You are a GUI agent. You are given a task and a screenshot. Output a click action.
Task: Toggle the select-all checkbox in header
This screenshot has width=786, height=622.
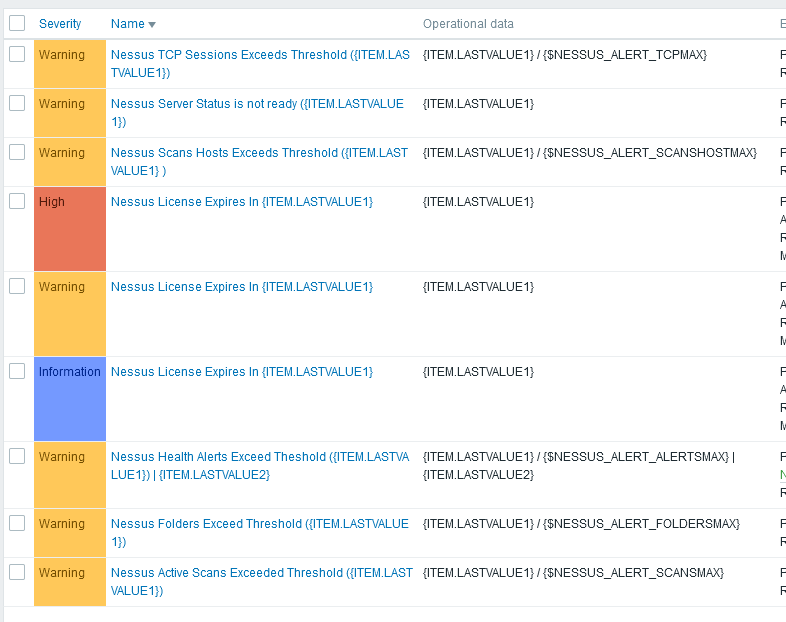(x=17, y=23)
